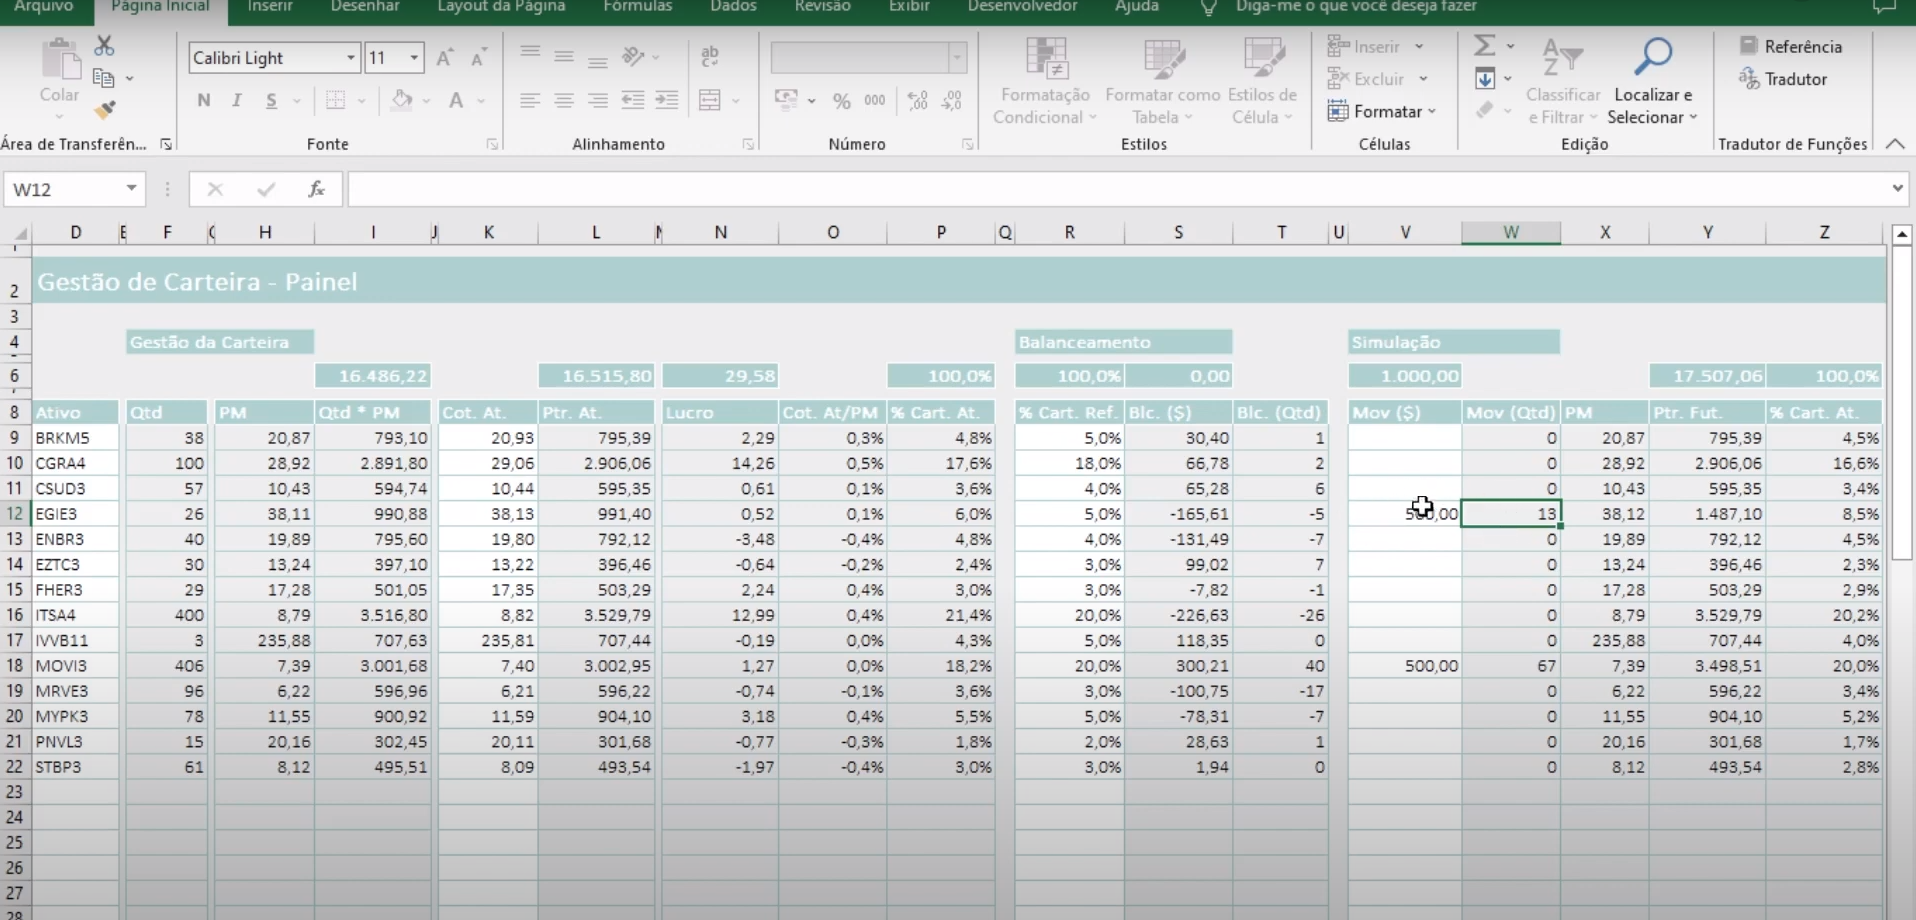Collapse the ribbon with the chevron
1916x920 pixels.
click(x=1896, y=143)
